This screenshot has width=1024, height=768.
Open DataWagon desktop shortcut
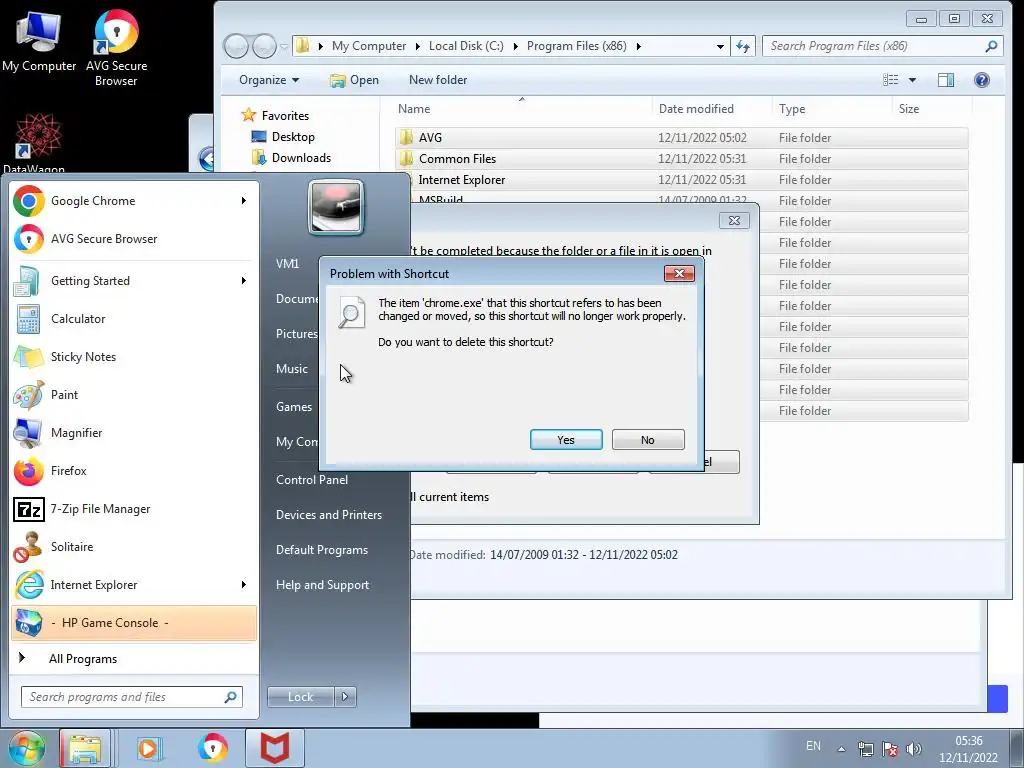point(34,142)
